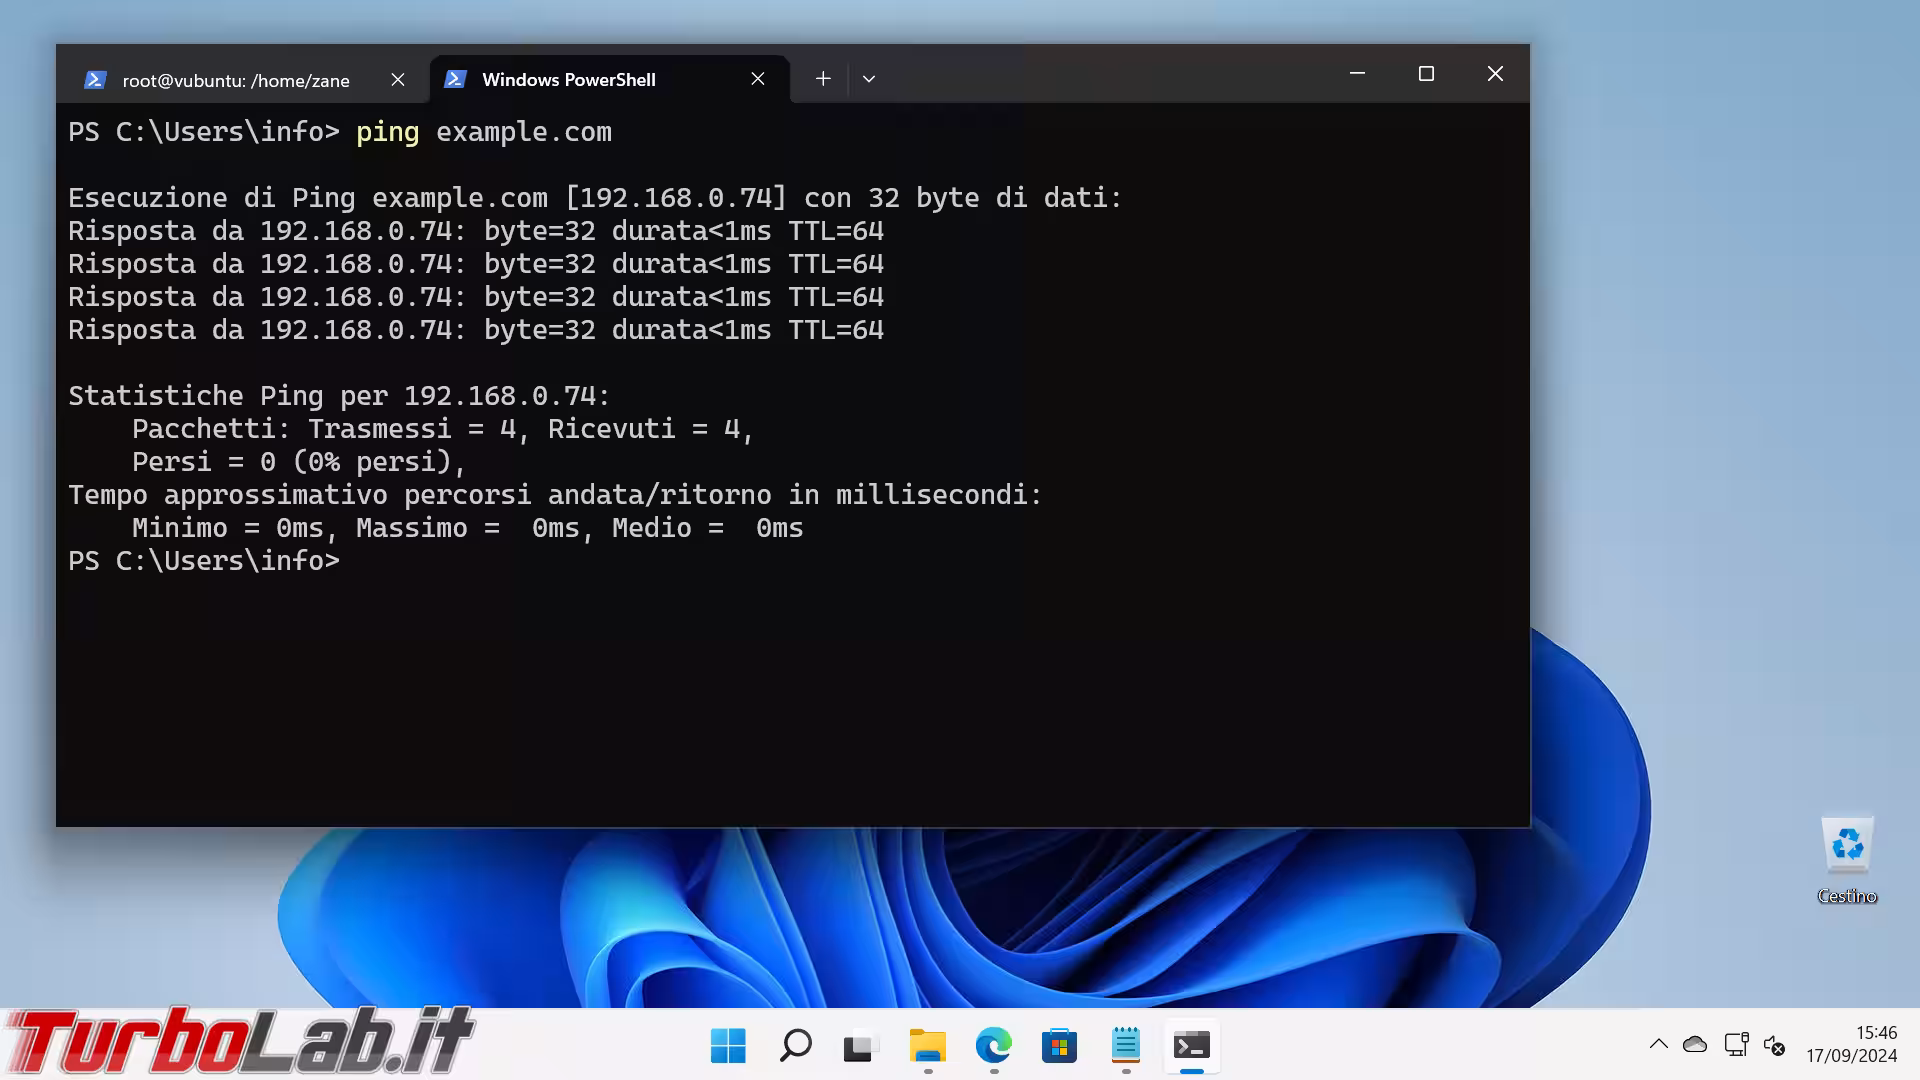Open Task View from the taskbar
Screen dimensions: 1920x1080
pos(860,1046)
